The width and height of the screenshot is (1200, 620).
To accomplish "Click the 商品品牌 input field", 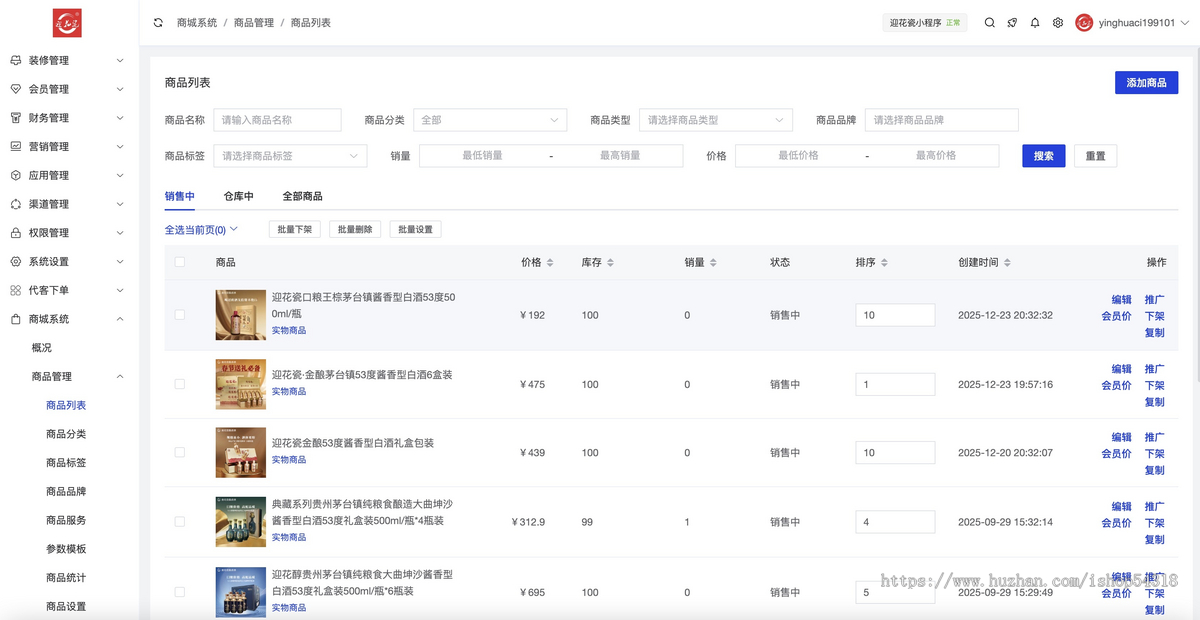I will click(x=941, y=120).
